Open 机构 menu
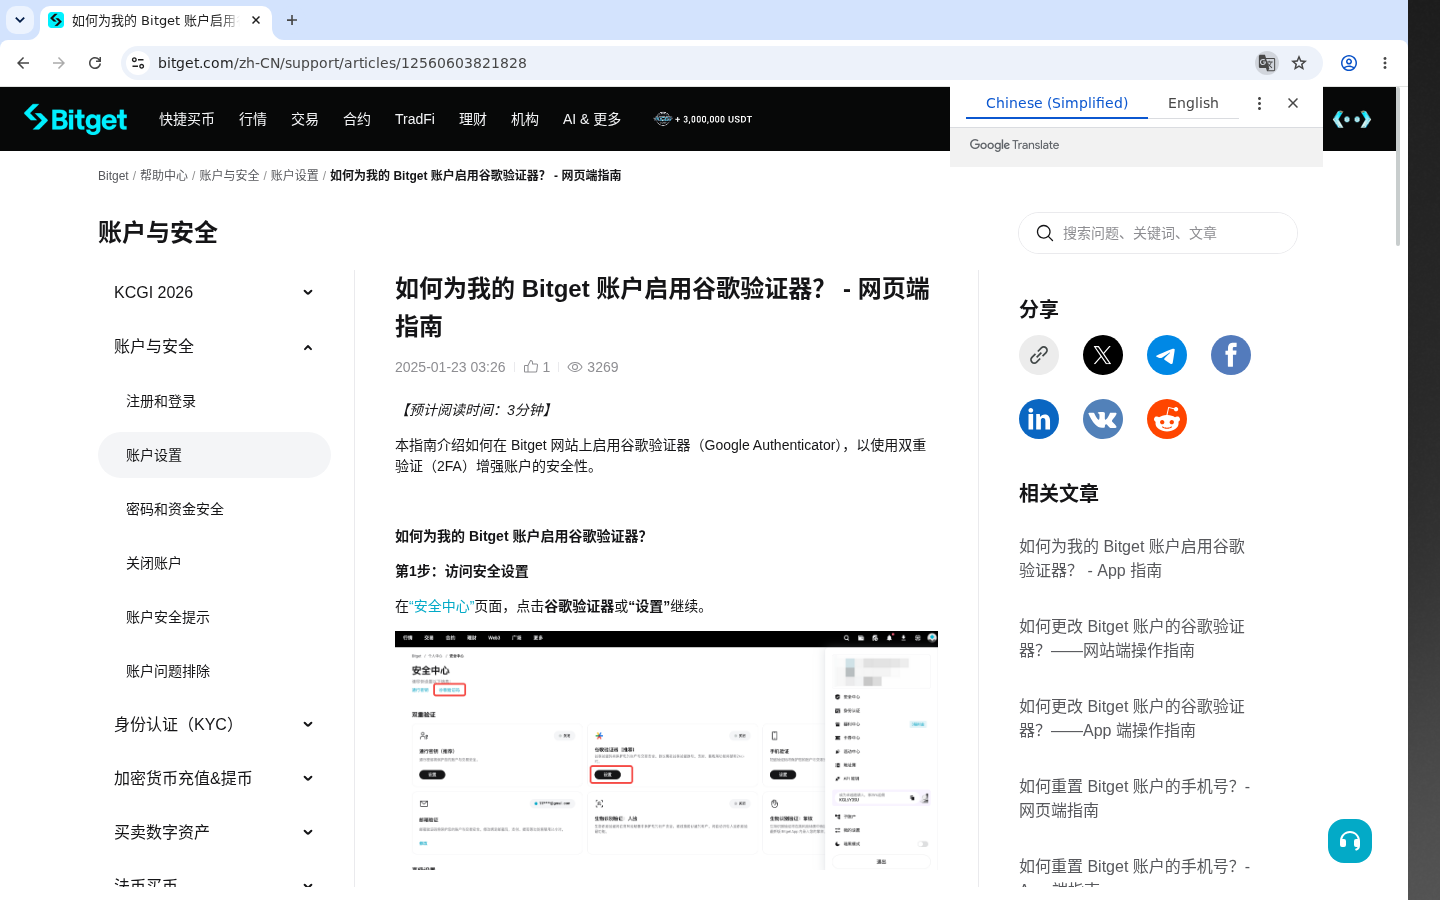This screenshot has height=900, width=1440. pyautogui.click(x=525, y=119)
